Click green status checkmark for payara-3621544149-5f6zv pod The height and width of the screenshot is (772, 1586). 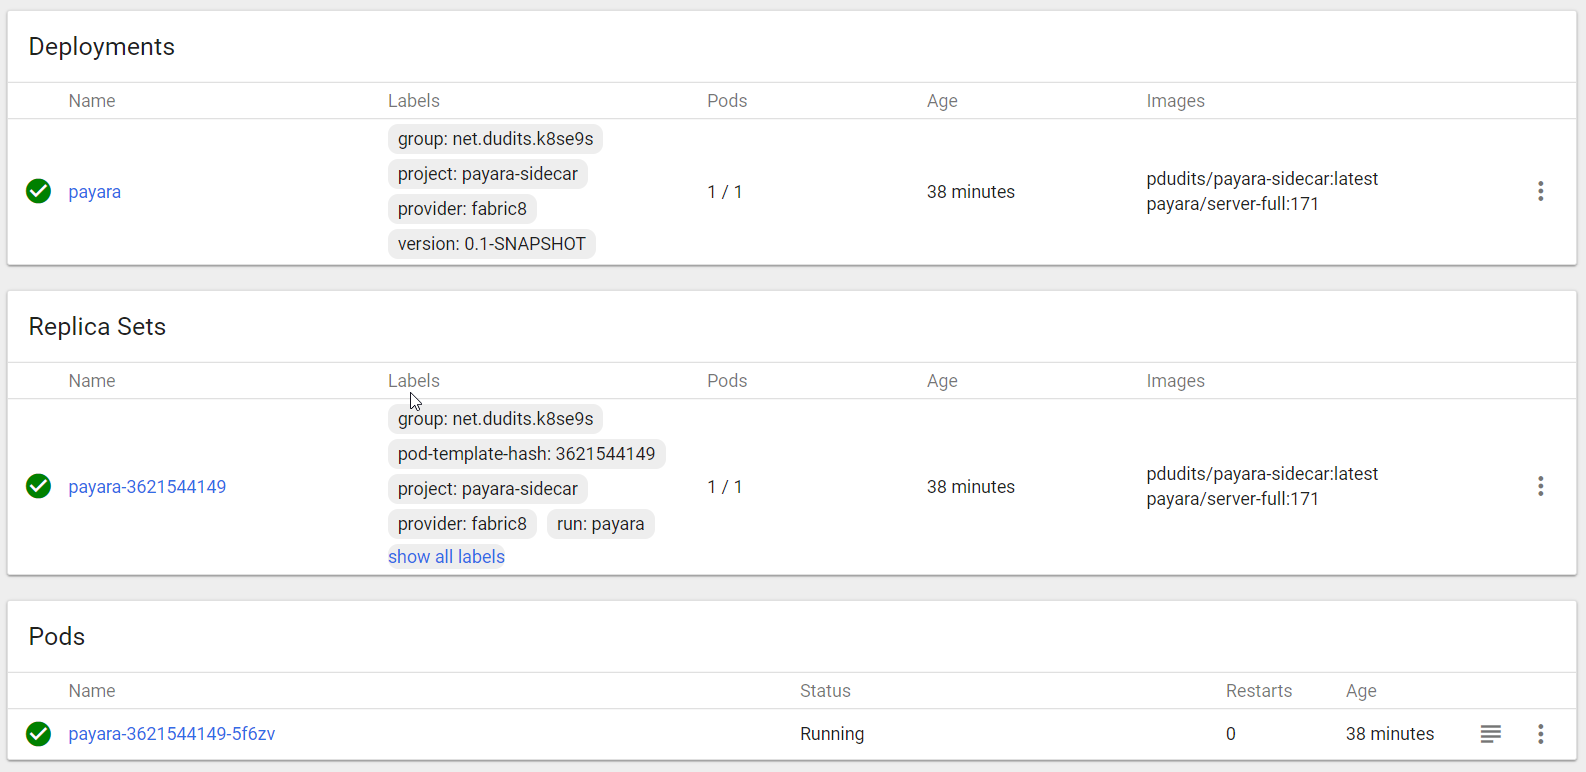(39, 734)
